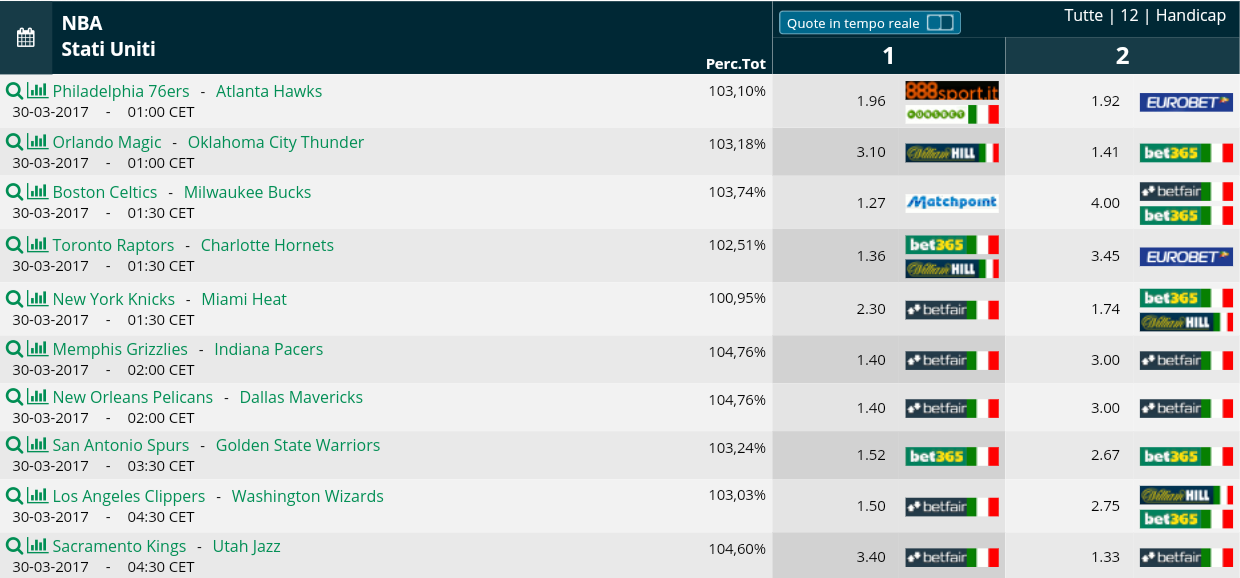This screenshot has height=578, width=1240.
Task: Click the Matchpoint bookmaker logo
Action: pos(952,203)
